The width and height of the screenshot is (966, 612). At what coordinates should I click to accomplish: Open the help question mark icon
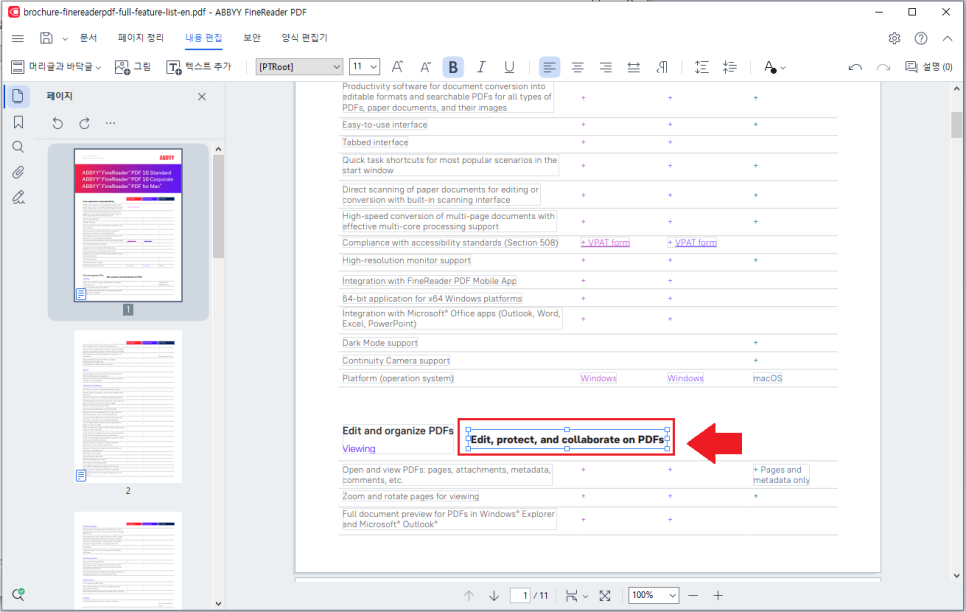click(921, 38)
